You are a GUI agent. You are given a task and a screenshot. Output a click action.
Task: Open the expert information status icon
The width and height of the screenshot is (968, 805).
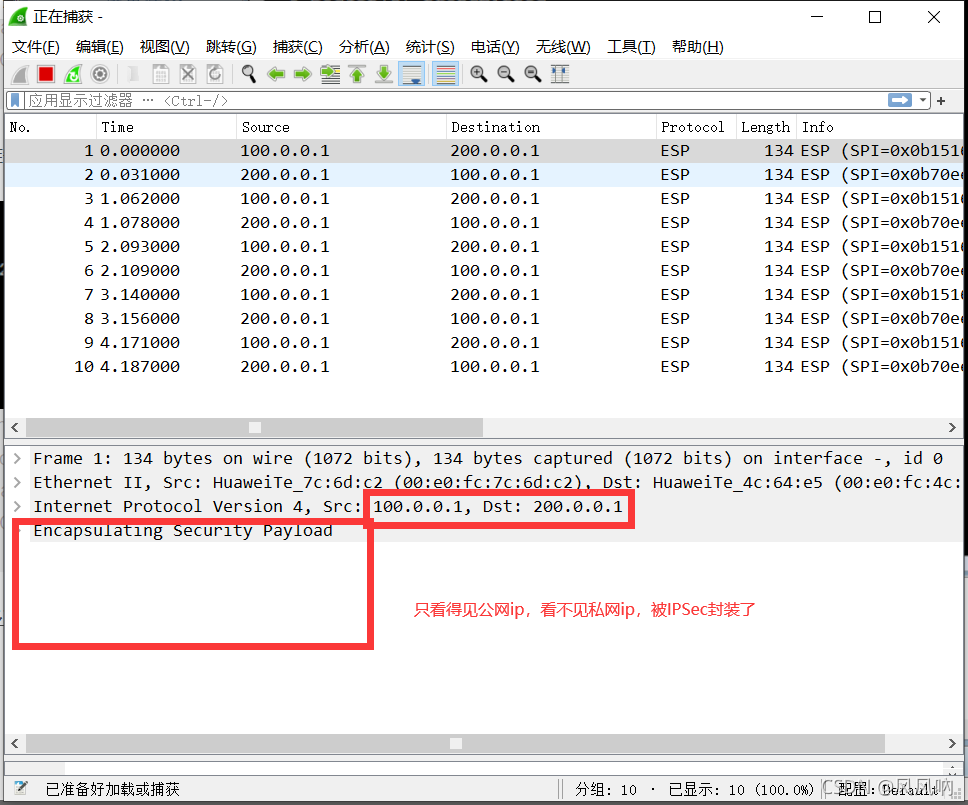pos(20,788)
